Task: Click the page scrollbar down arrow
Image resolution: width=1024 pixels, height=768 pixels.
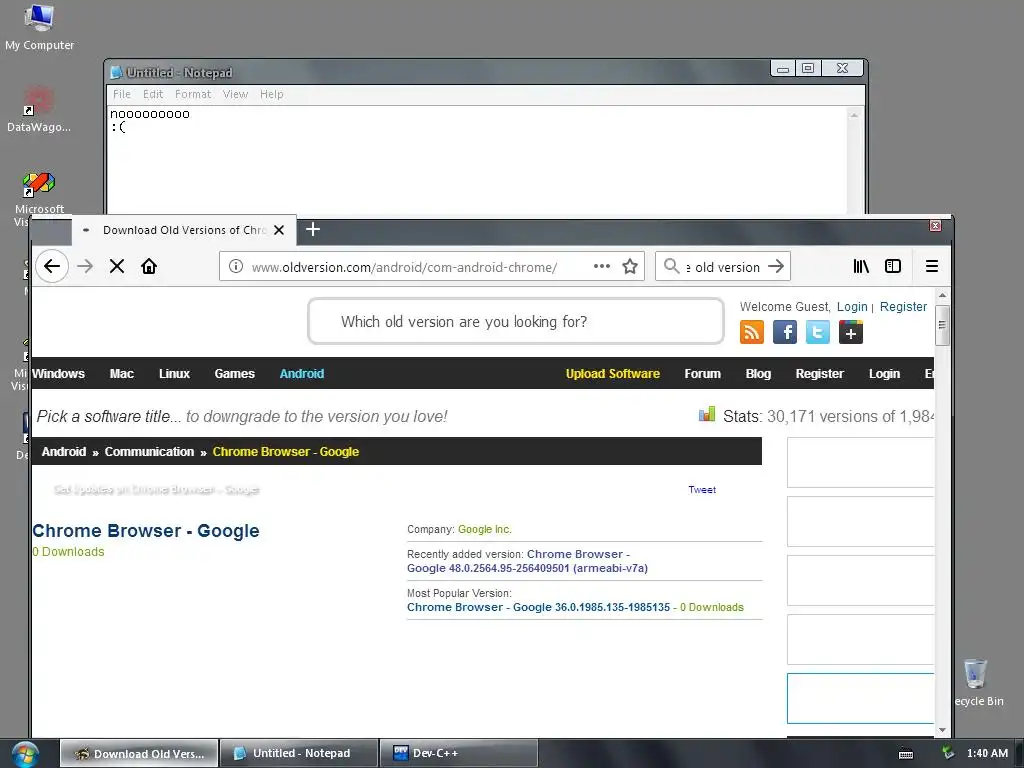Action: click(942, 730)
